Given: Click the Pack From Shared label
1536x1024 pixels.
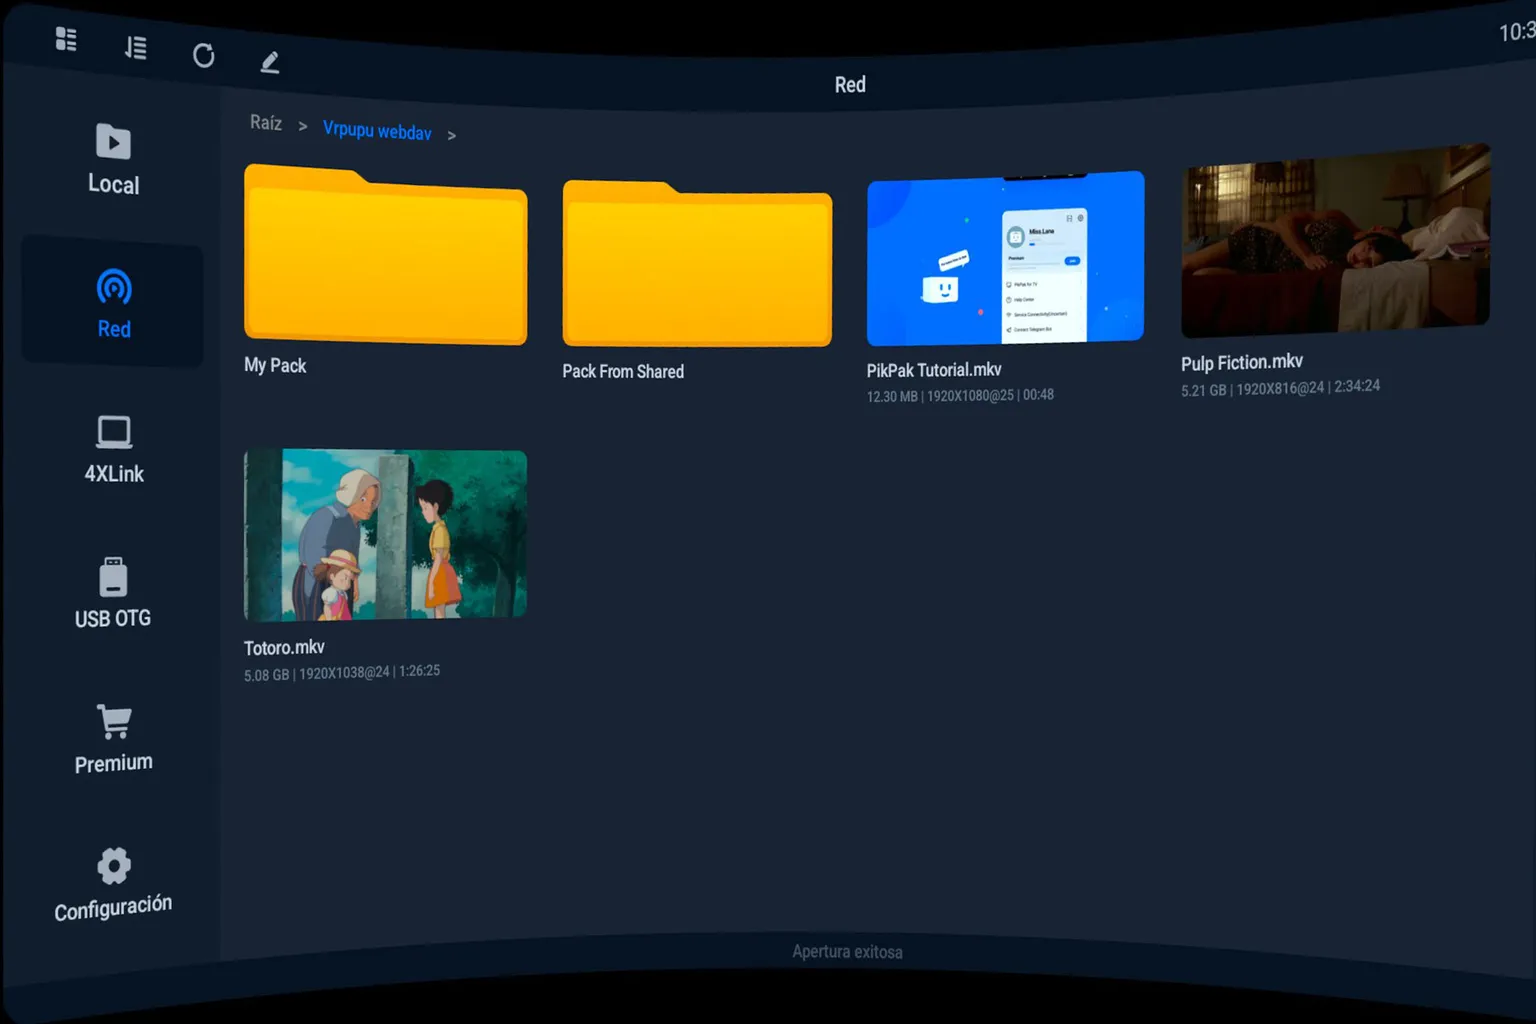Looking at the screenshot, I should point(623,371).
